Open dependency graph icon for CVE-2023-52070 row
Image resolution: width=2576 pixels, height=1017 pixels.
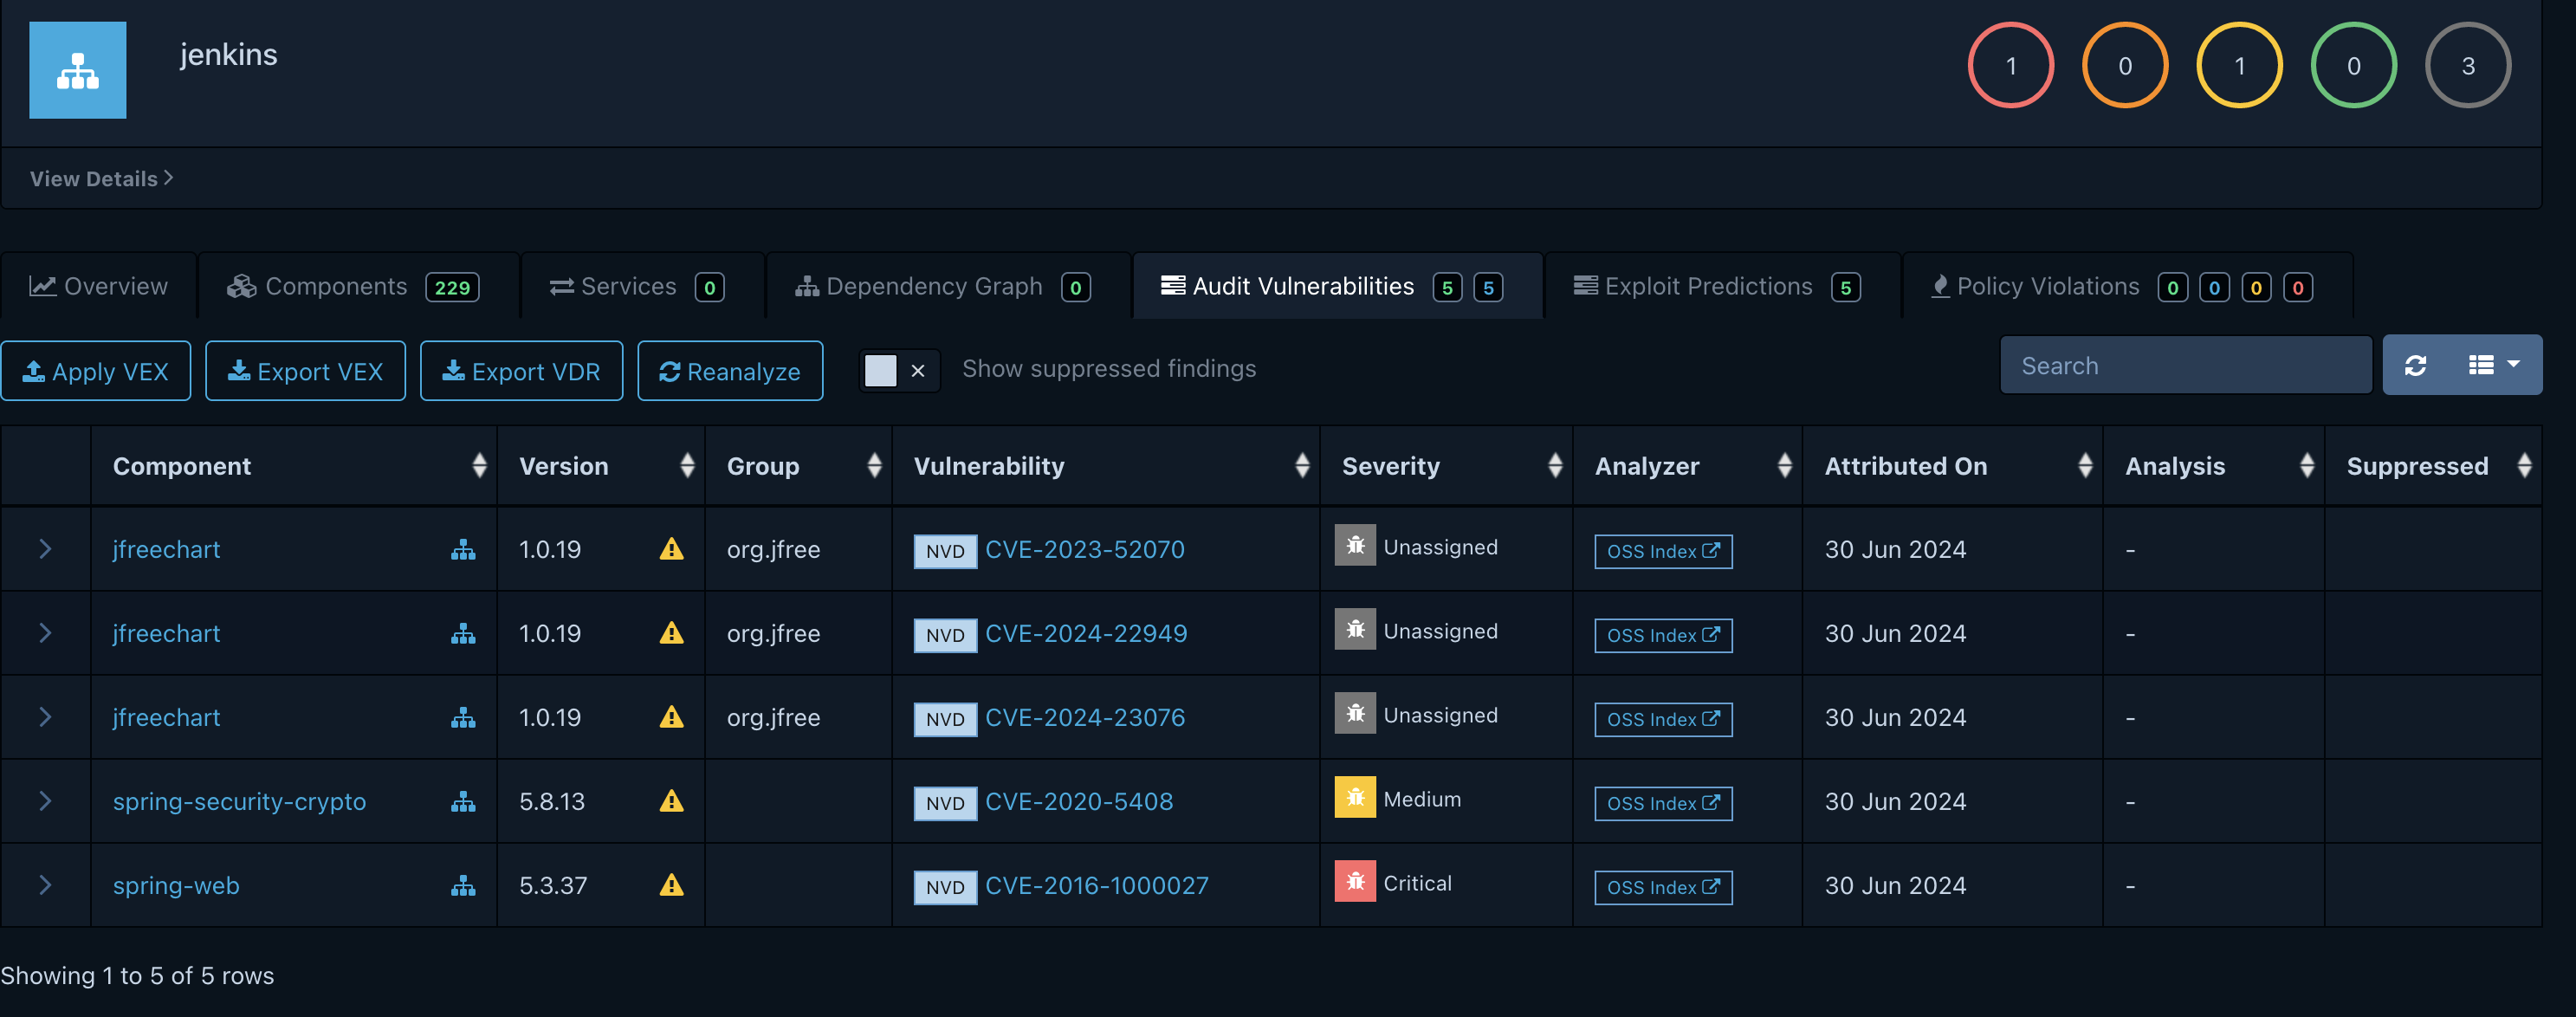tap(463, 550)
